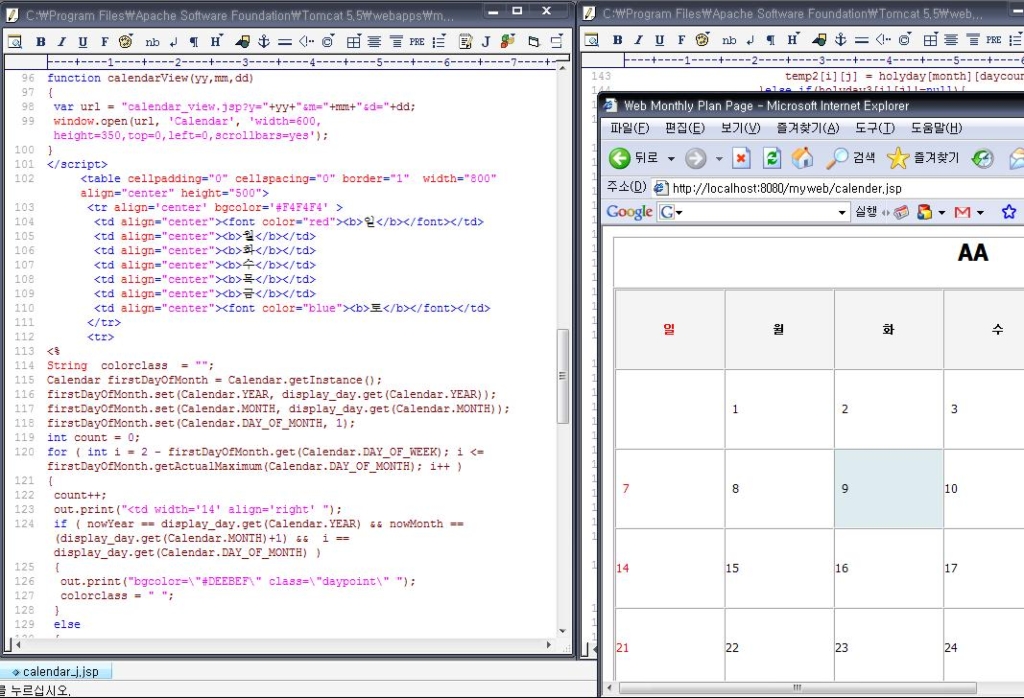Insert a table from right editor toolbar

coord(930,40)
